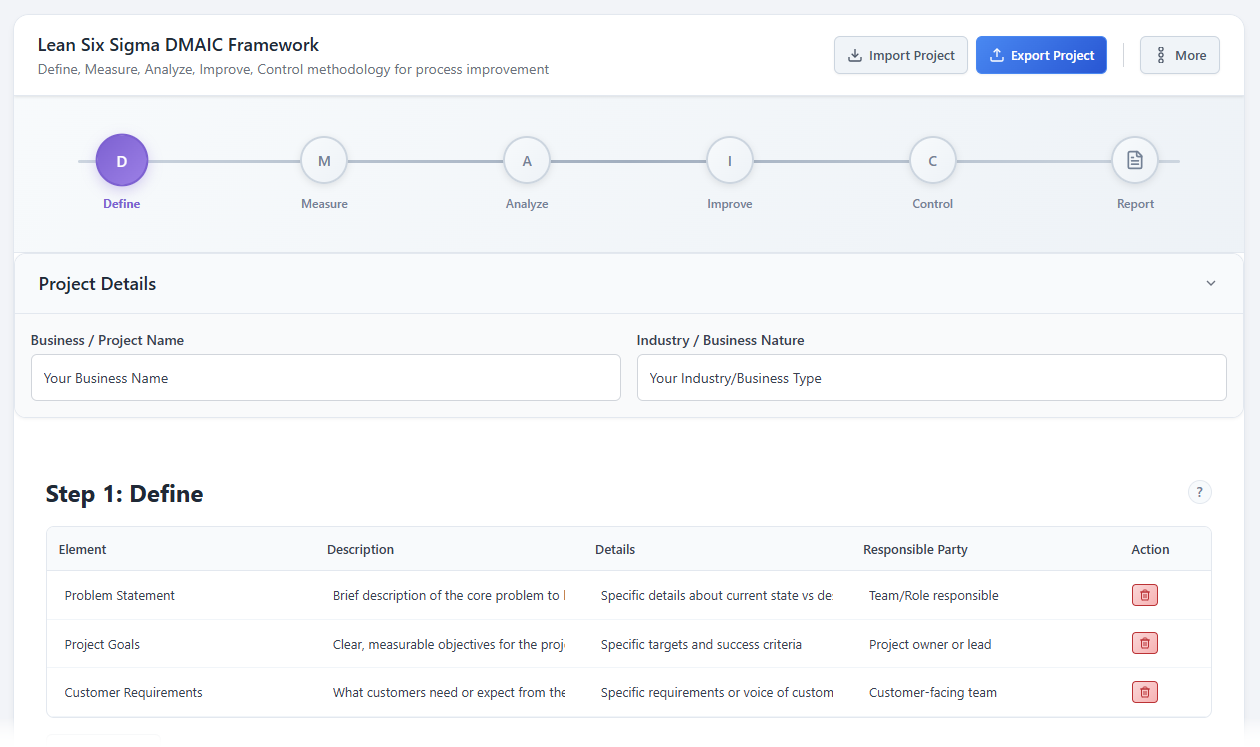Focus the Industry / Business Nature field

tap(931, 378)
